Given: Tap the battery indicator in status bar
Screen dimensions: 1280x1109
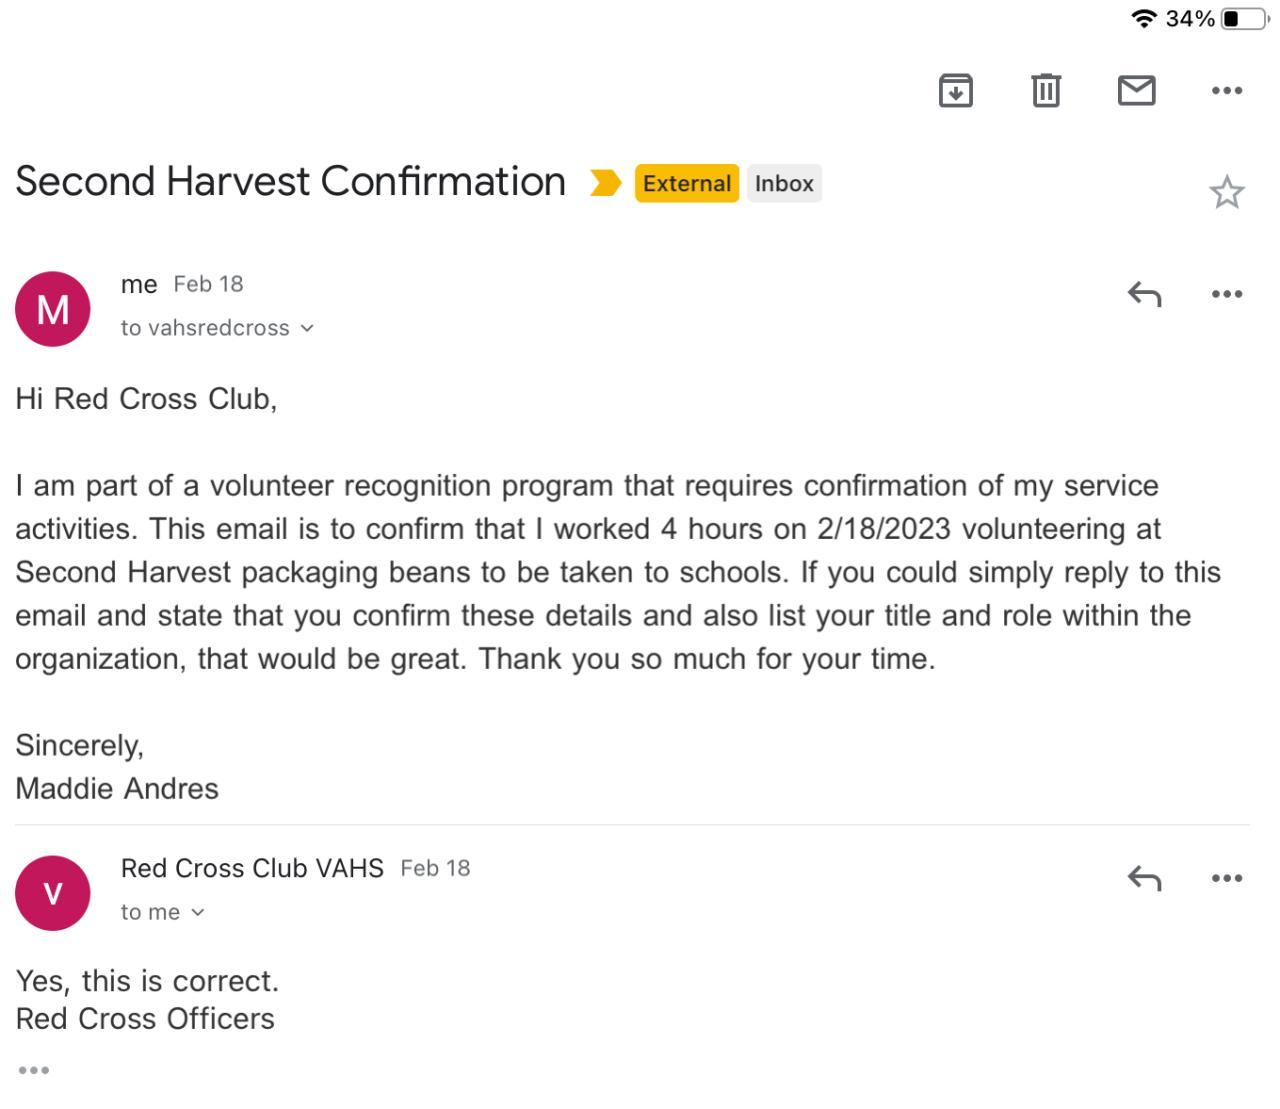Looking at the screenshot, I should 1244,19.
